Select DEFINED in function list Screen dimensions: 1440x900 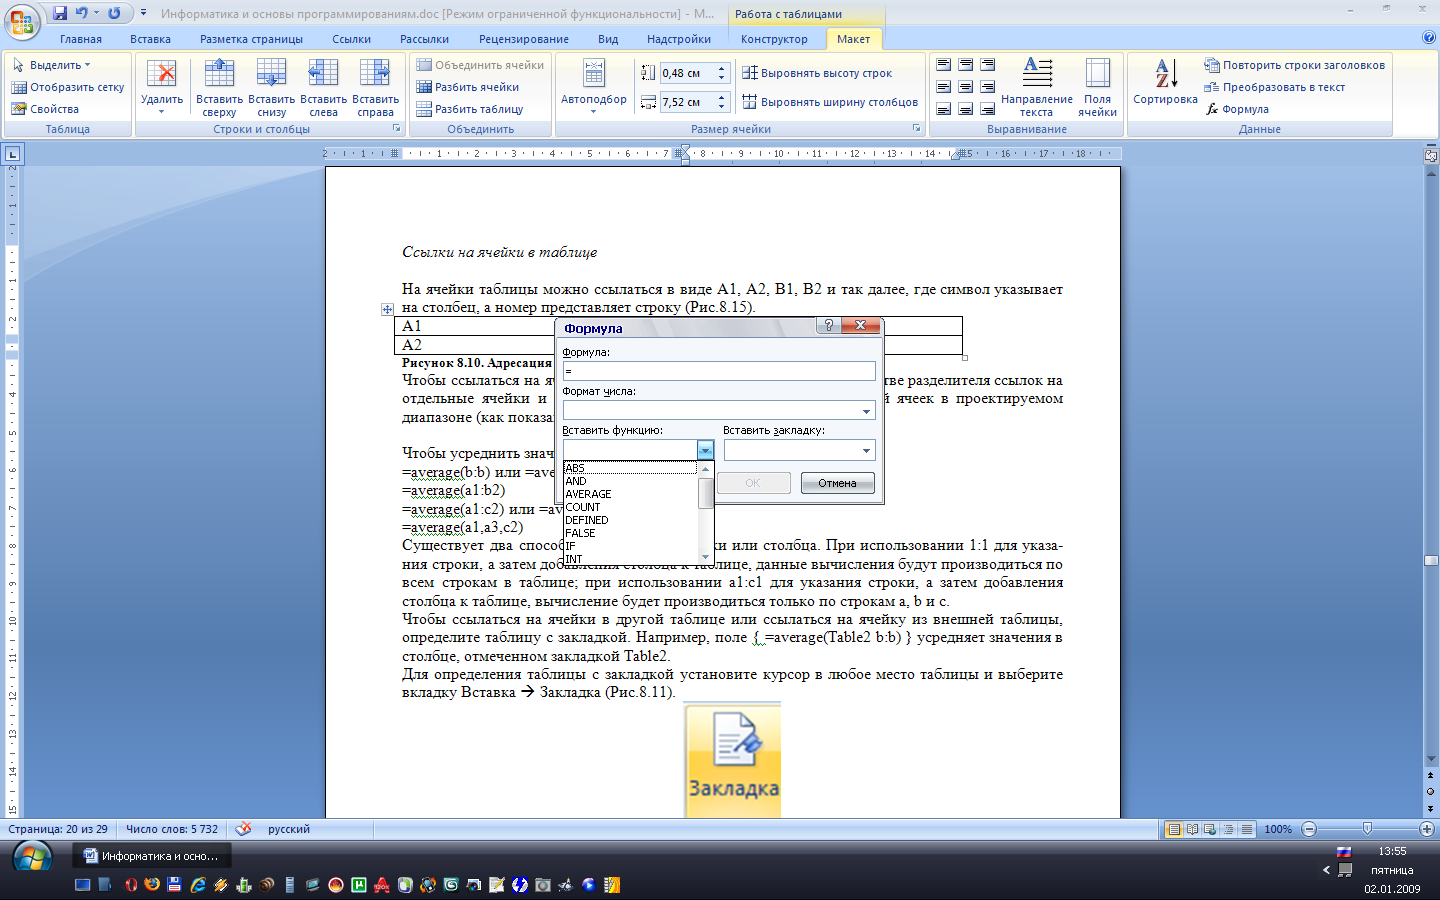click(x=630, y=520)
